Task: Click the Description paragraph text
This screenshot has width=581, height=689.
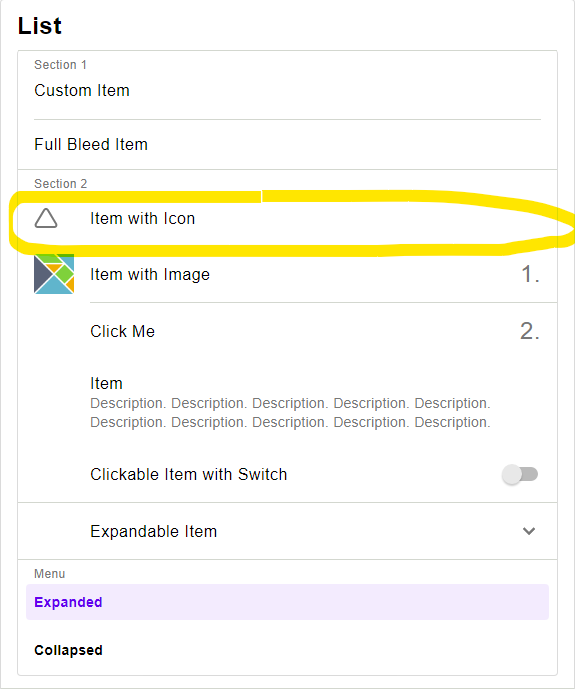Action: pyautogui.click(x=290, y=413)
